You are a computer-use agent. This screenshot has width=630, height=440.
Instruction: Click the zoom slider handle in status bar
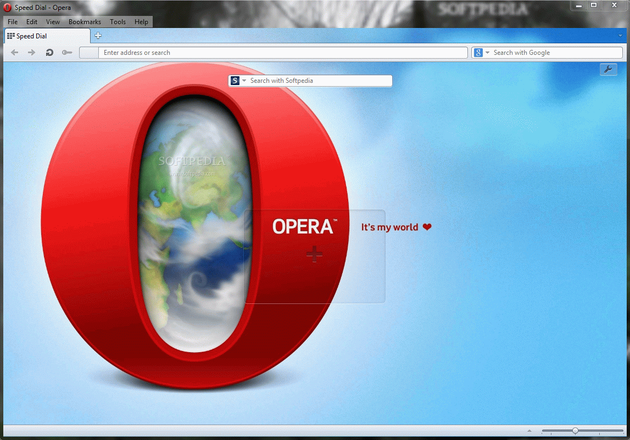click(575, 431)
